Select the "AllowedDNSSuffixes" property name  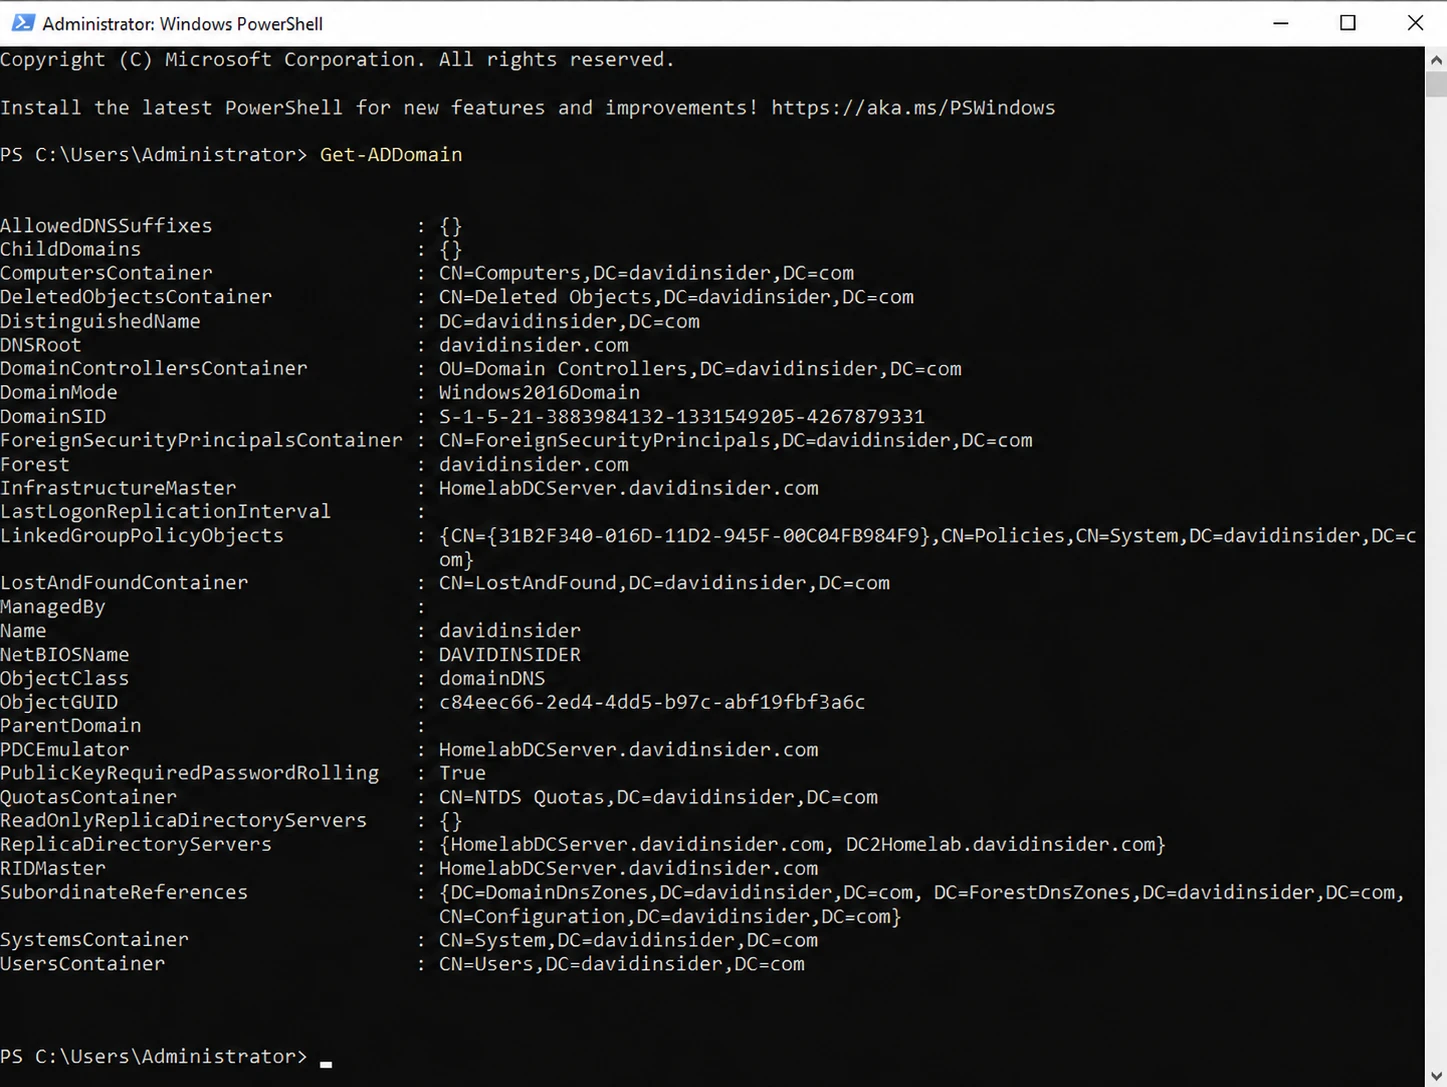coord(106,226)
